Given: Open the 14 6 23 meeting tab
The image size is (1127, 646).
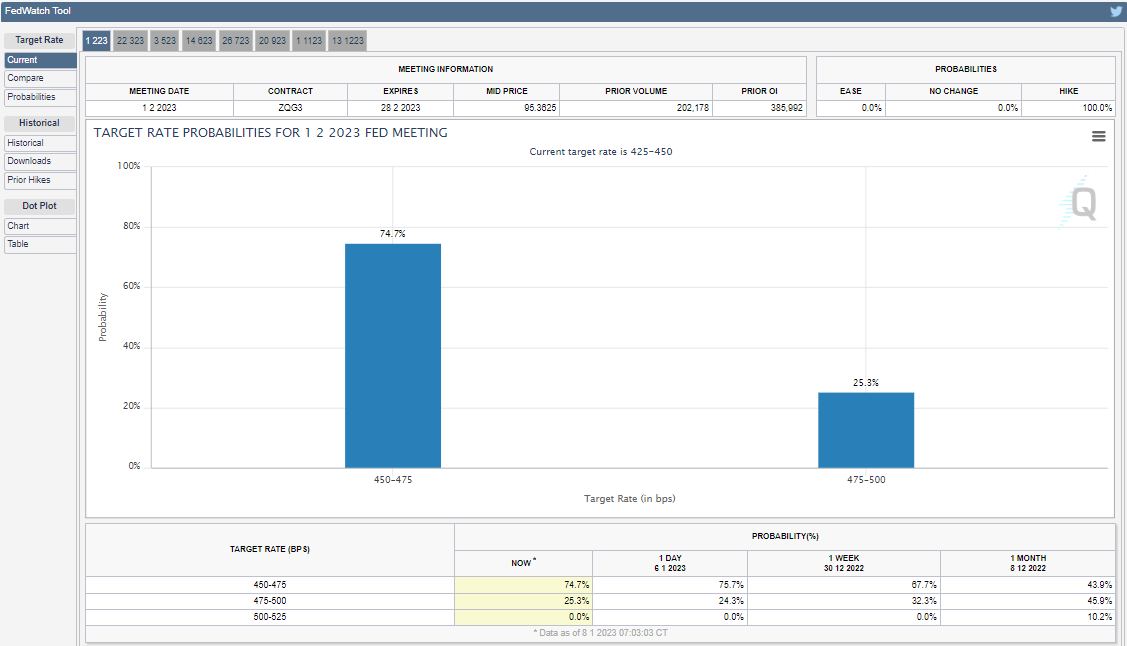Looking at the screenshot, I should 199,41.
